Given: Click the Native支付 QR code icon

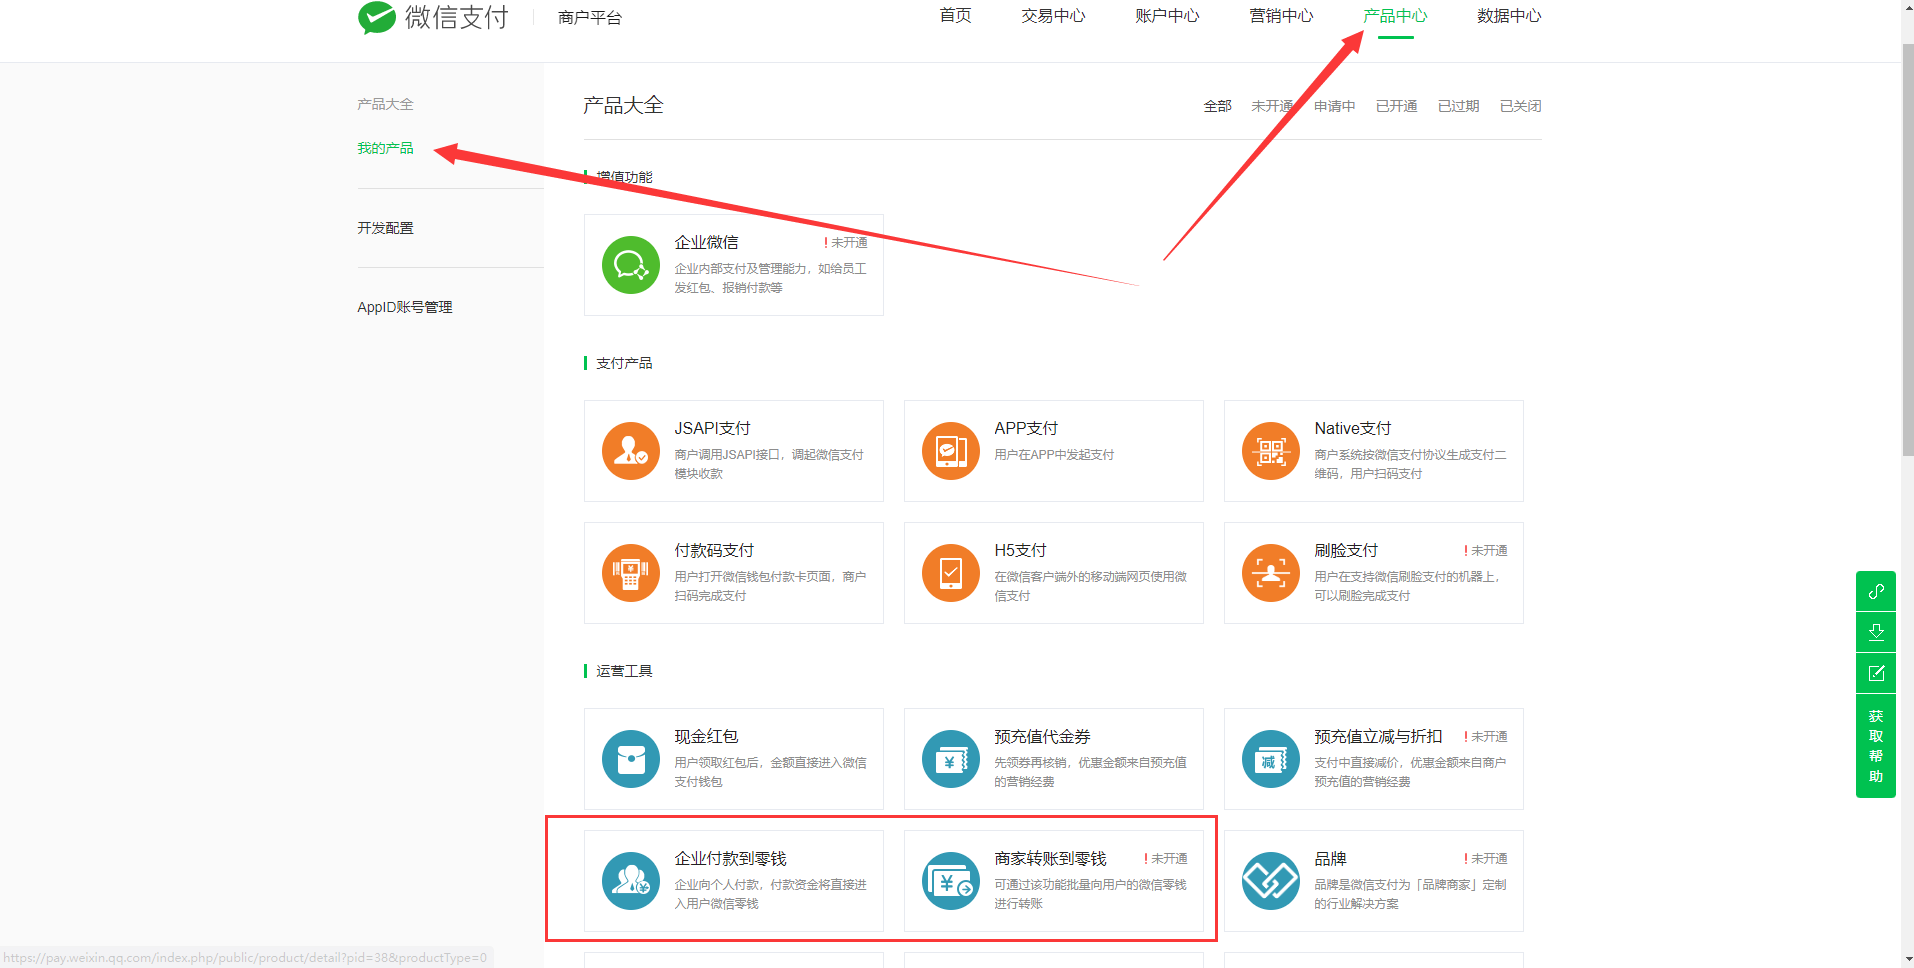Looking at the screenshot, I should [1271, 451].
